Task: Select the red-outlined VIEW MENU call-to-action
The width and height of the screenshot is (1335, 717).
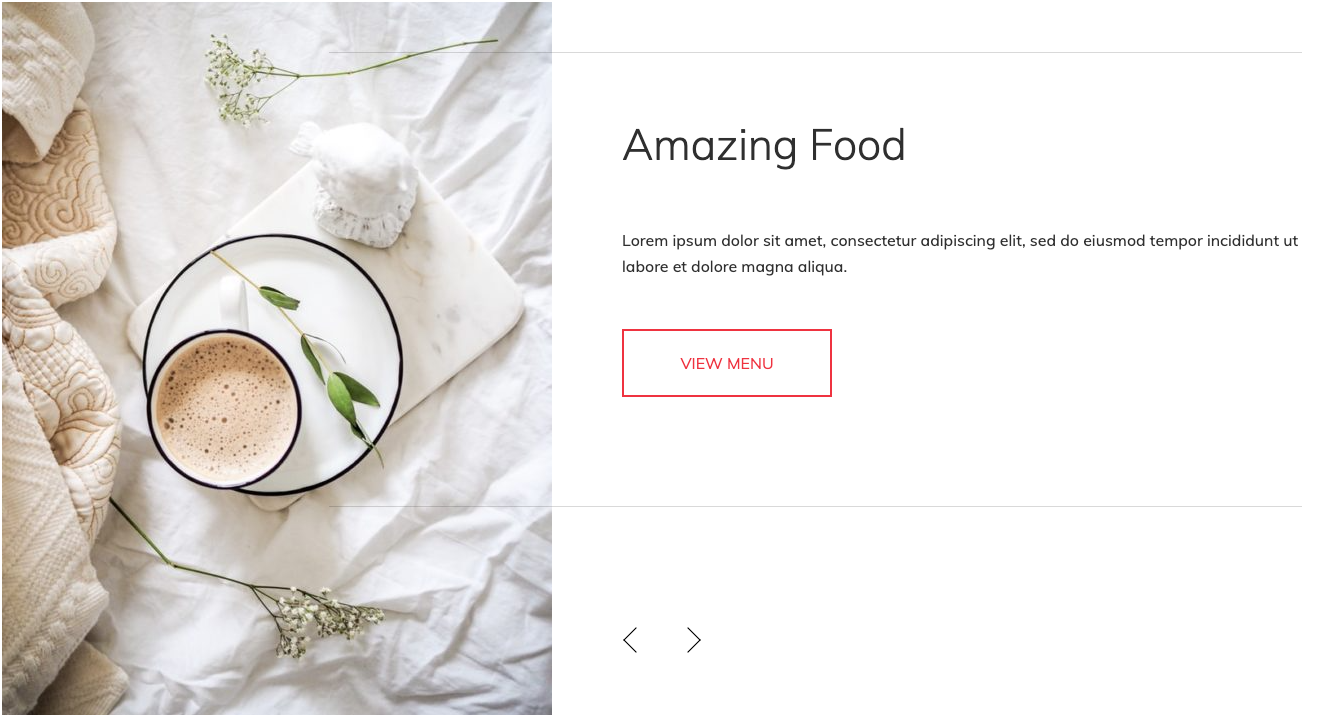Action: pos(727,363)
